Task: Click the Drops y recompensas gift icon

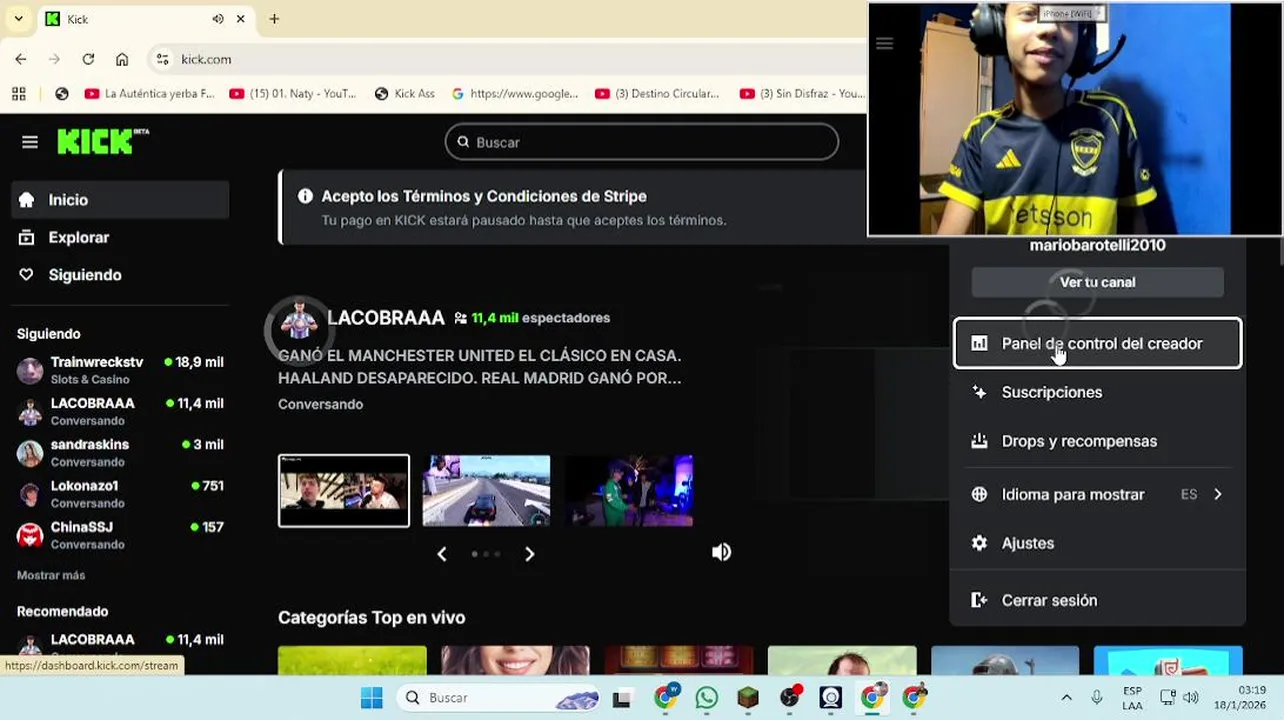Action: tap(980, 441)
